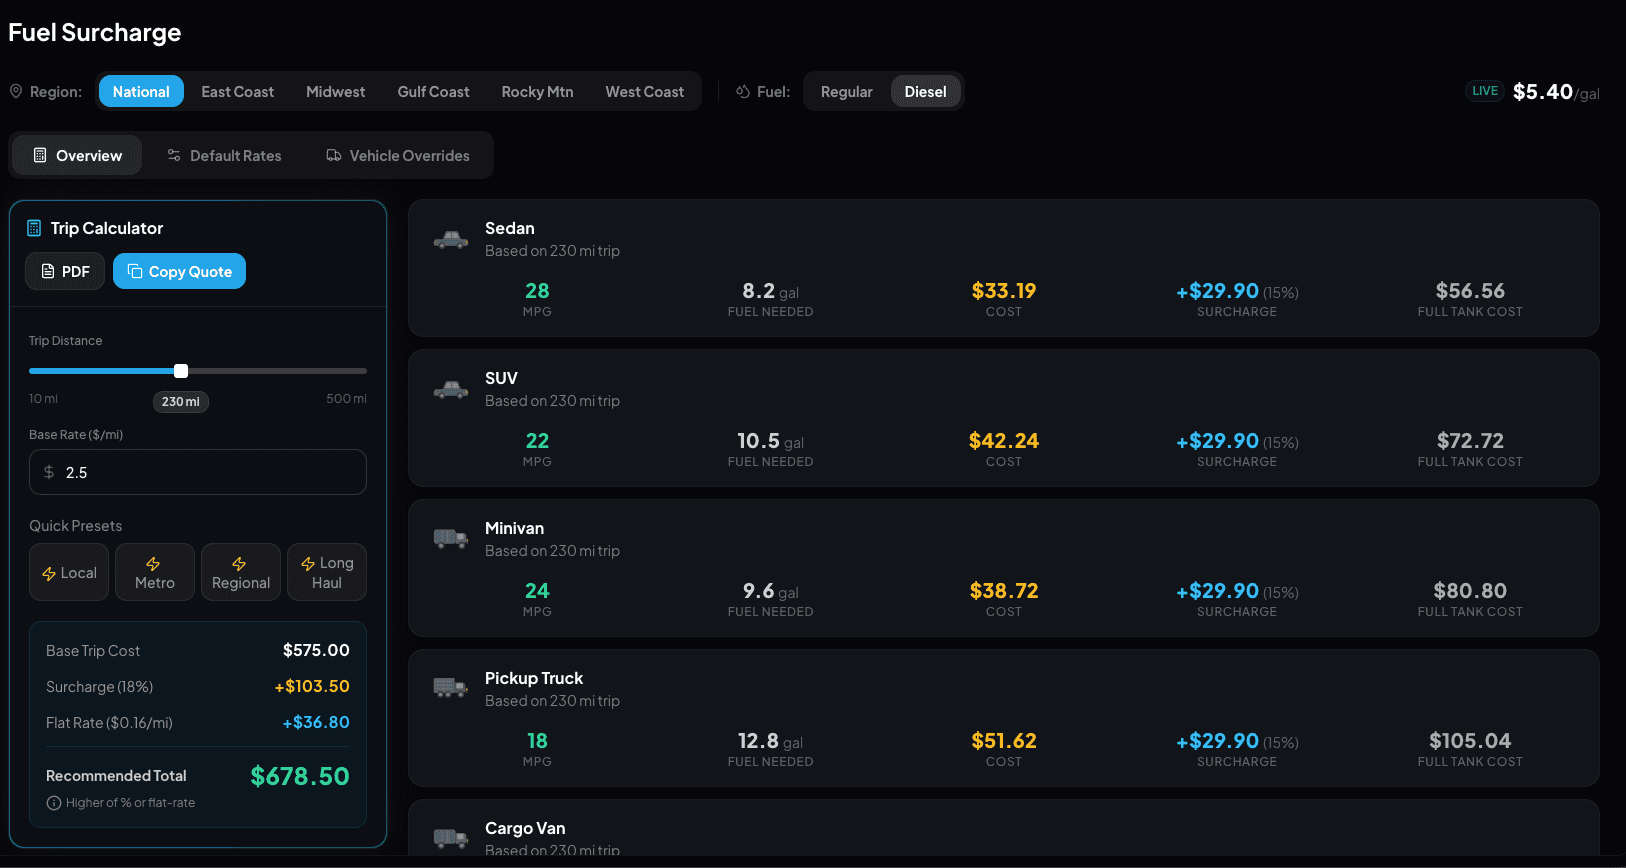Click the info icon beside flat-rate note
1626x868 pixels.
[54, 803]
